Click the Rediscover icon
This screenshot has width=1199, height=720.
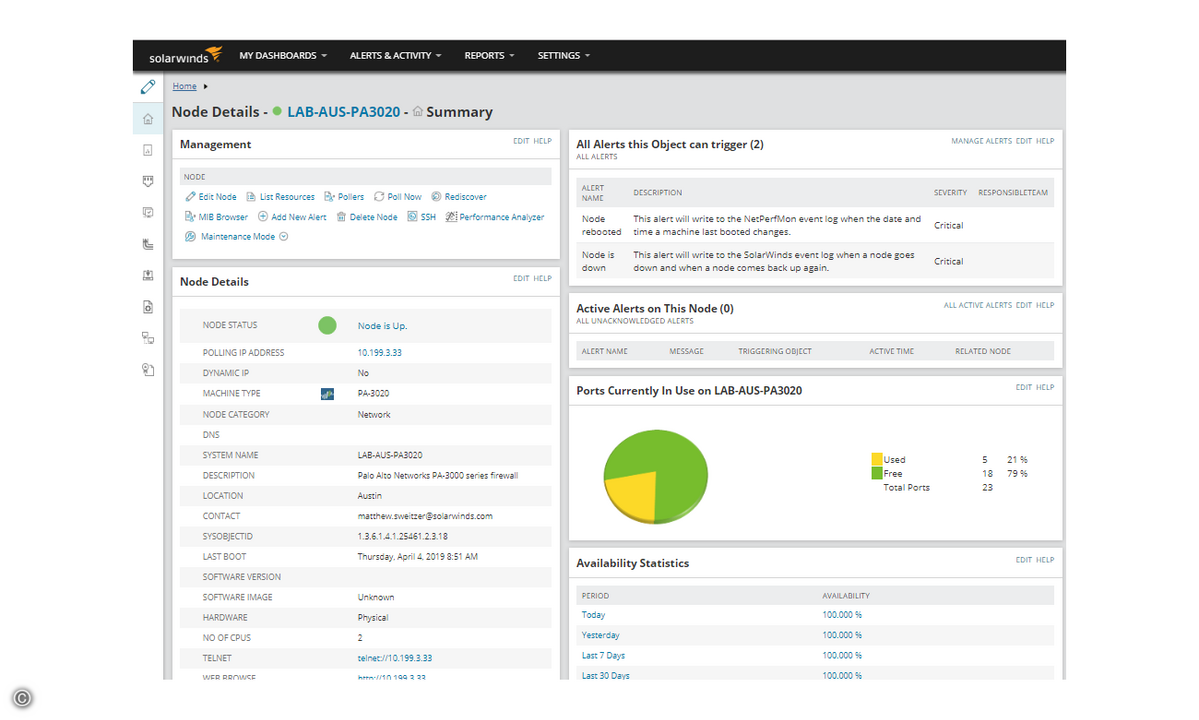pos(436,196)
